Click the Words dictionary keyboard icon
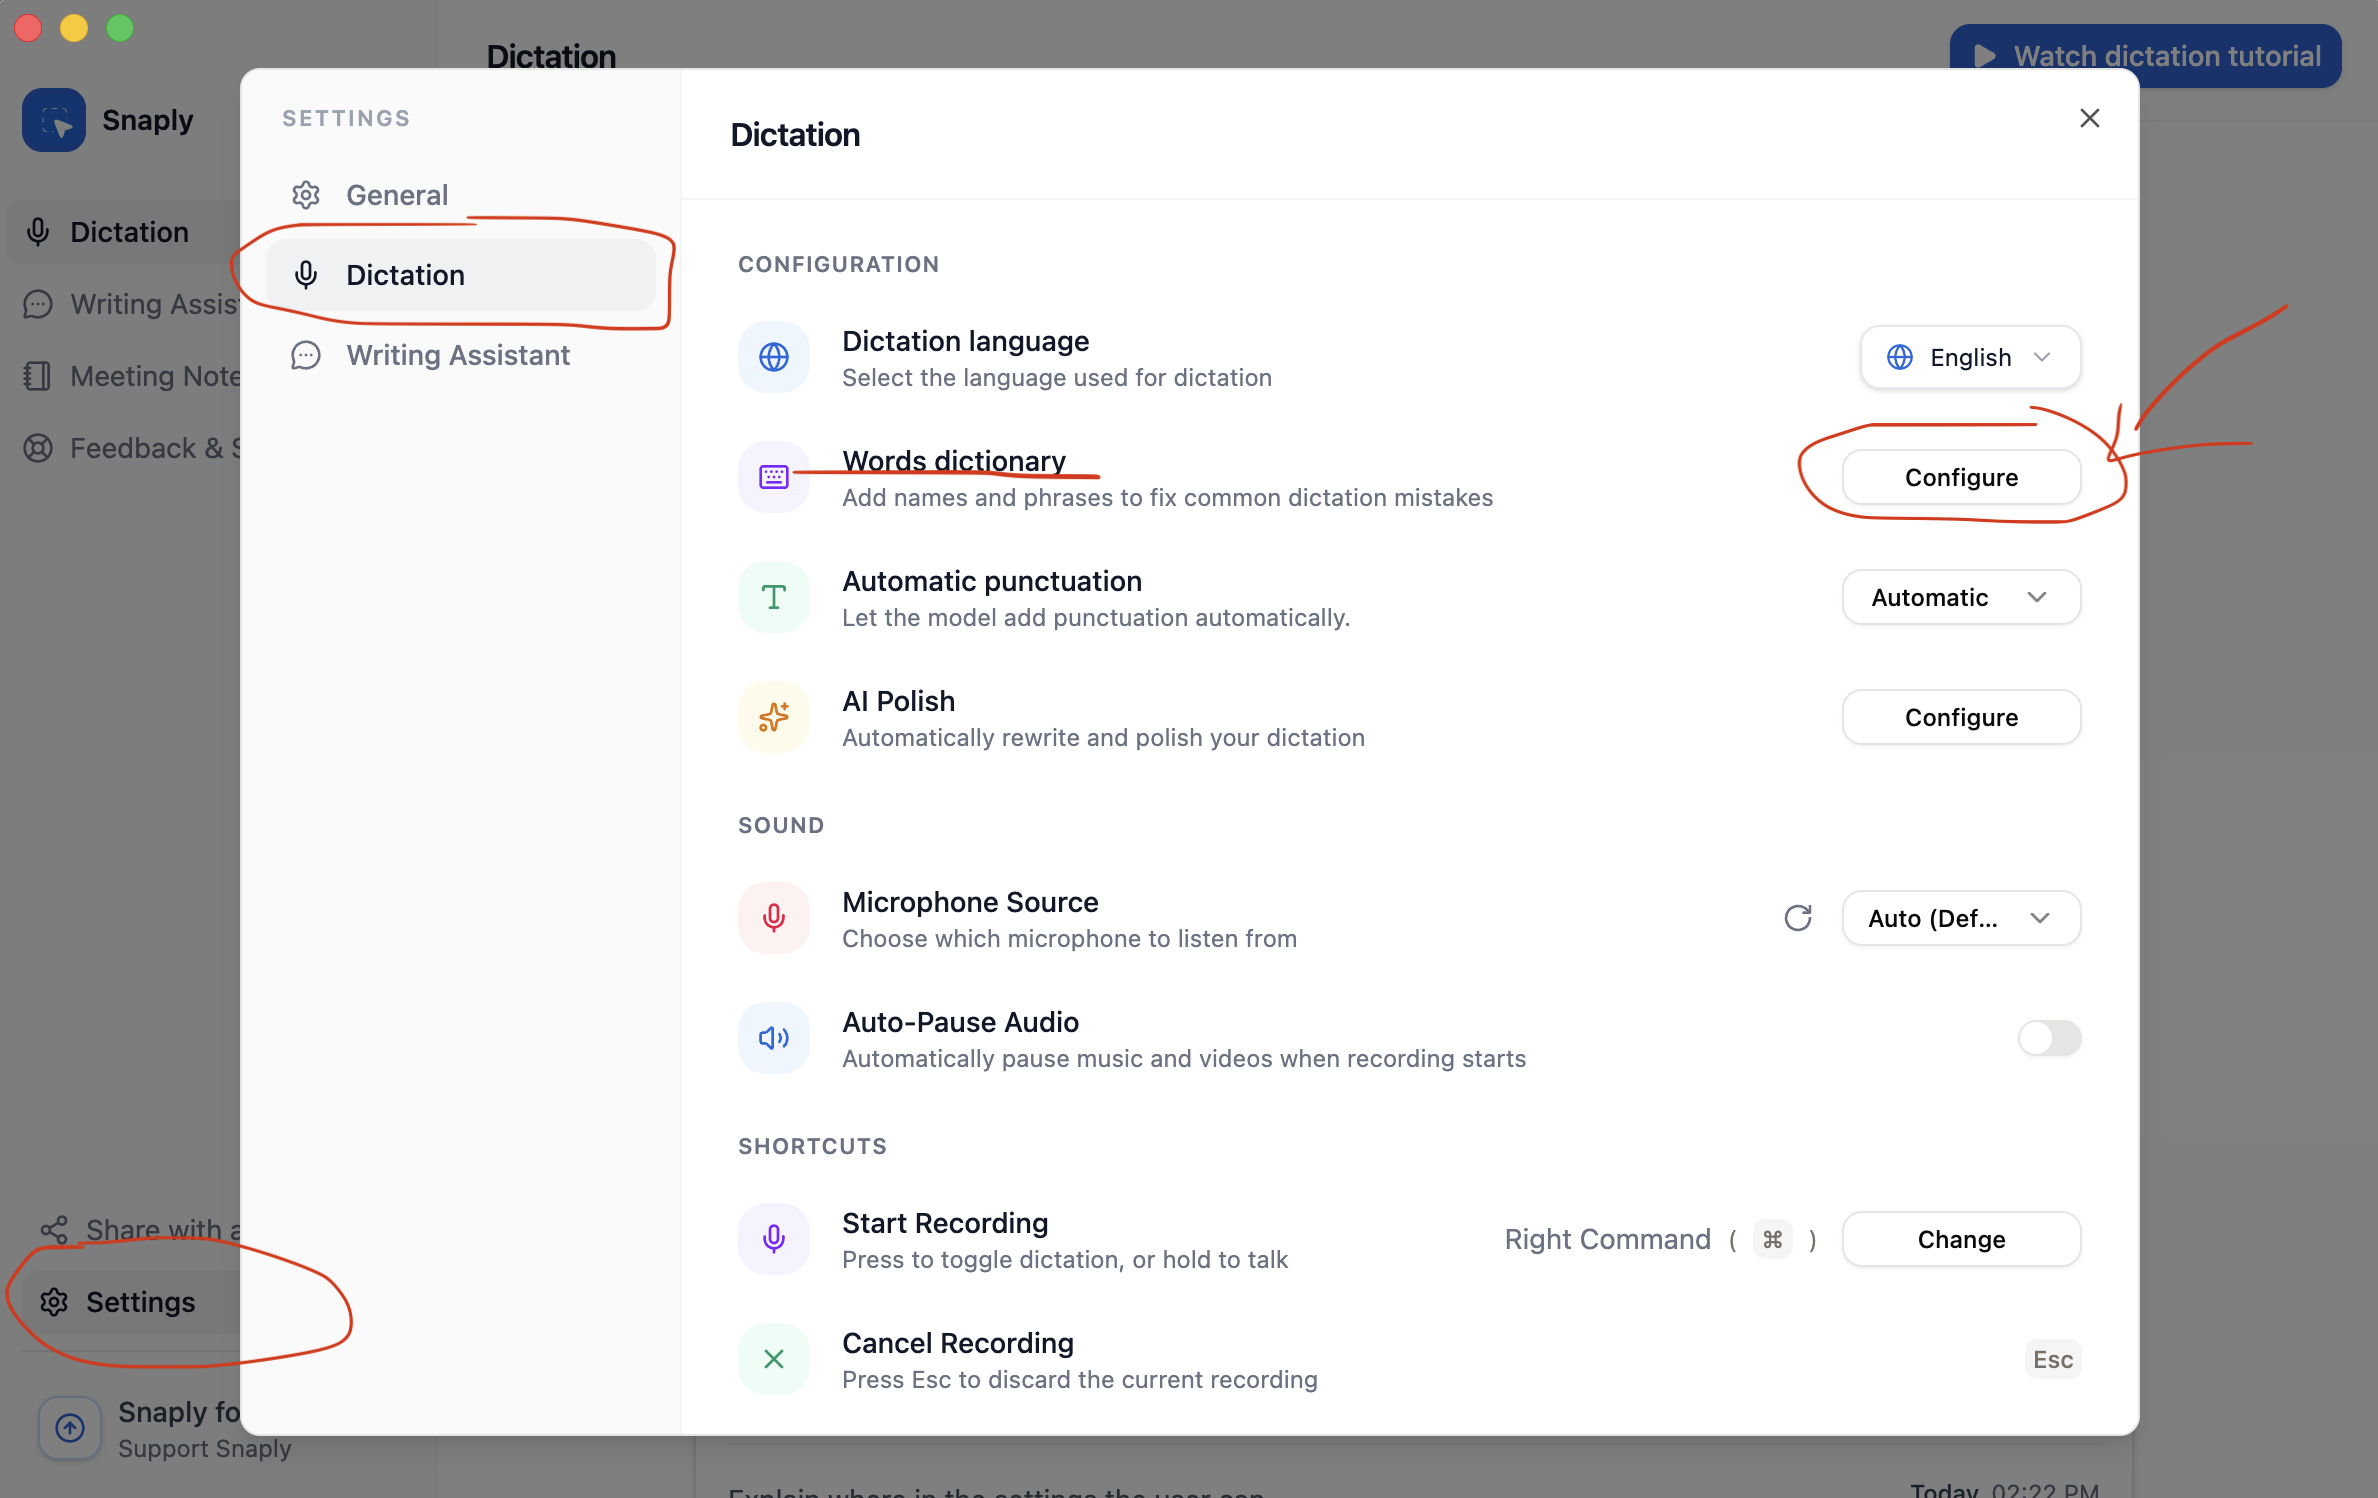 pyautogui.click(x=773, y=477)
